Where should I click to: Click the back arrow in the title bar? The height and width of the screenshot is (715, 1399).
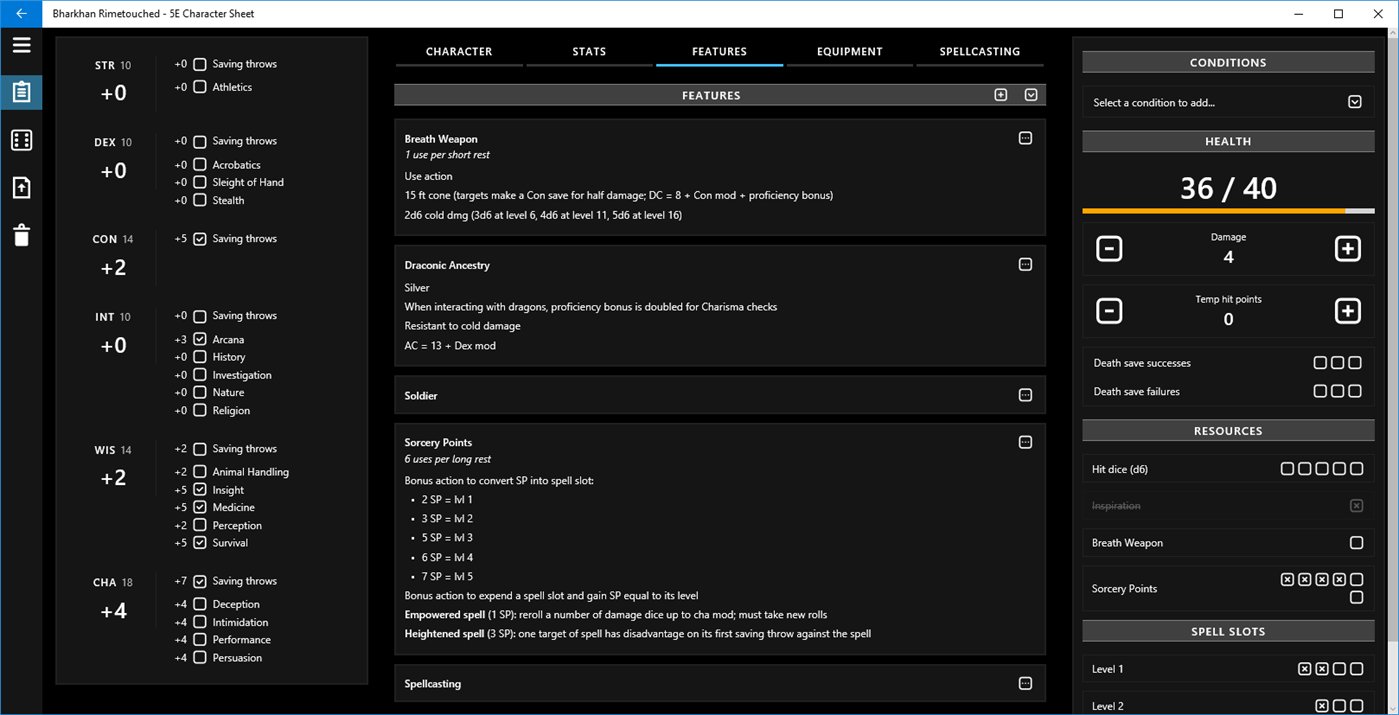tap(22, 13)
